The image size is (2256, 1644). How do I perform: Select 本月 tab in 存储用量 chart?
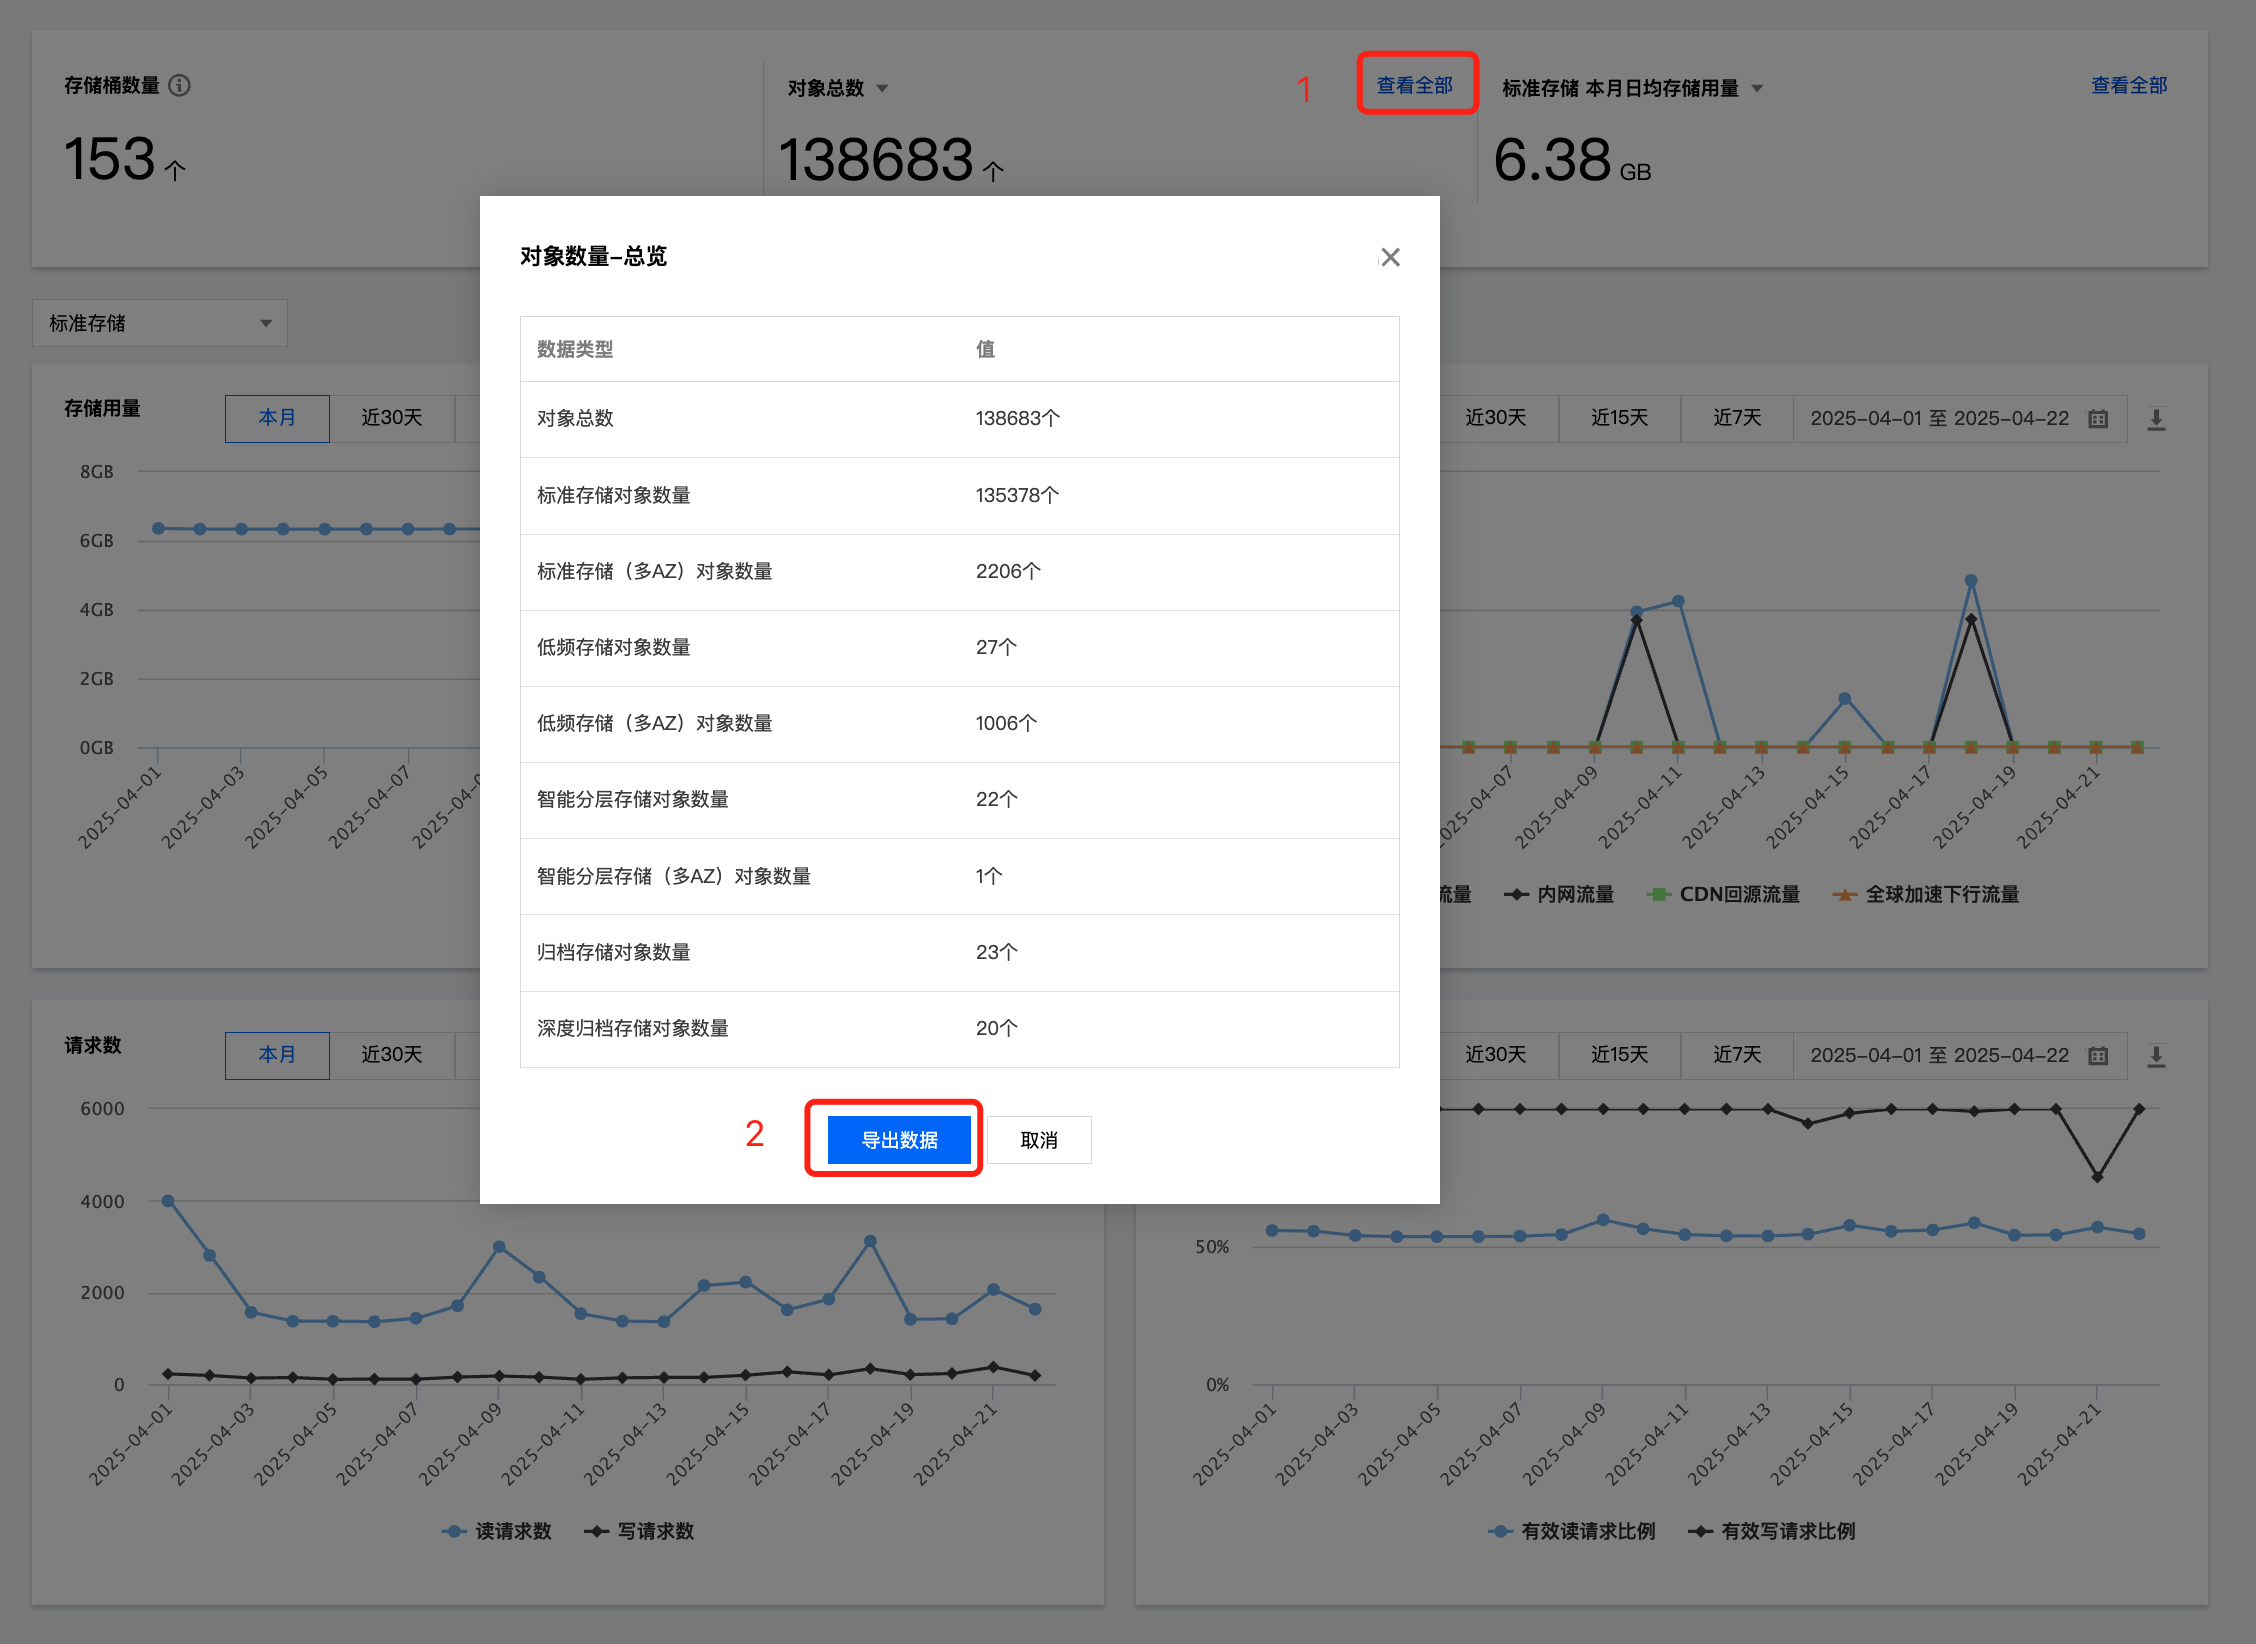click(277, 418)
